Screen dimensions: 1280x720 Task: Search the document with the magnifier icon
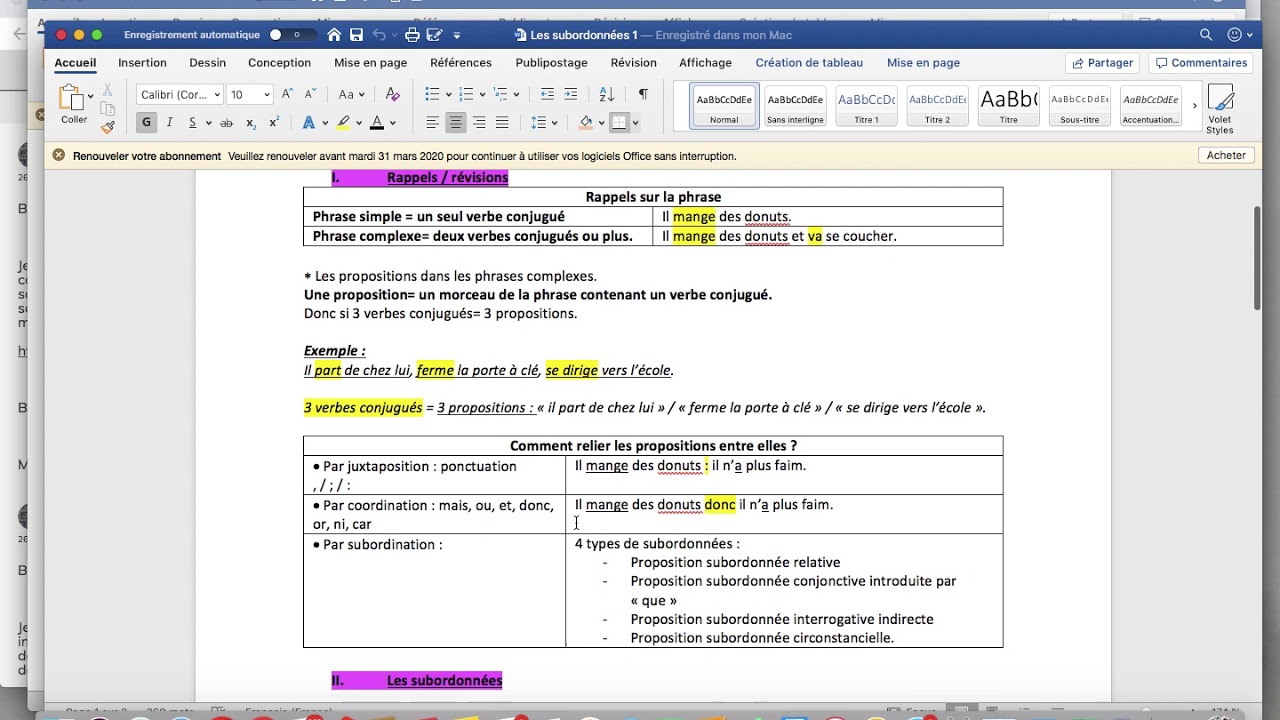click(x=1206, y=35)
